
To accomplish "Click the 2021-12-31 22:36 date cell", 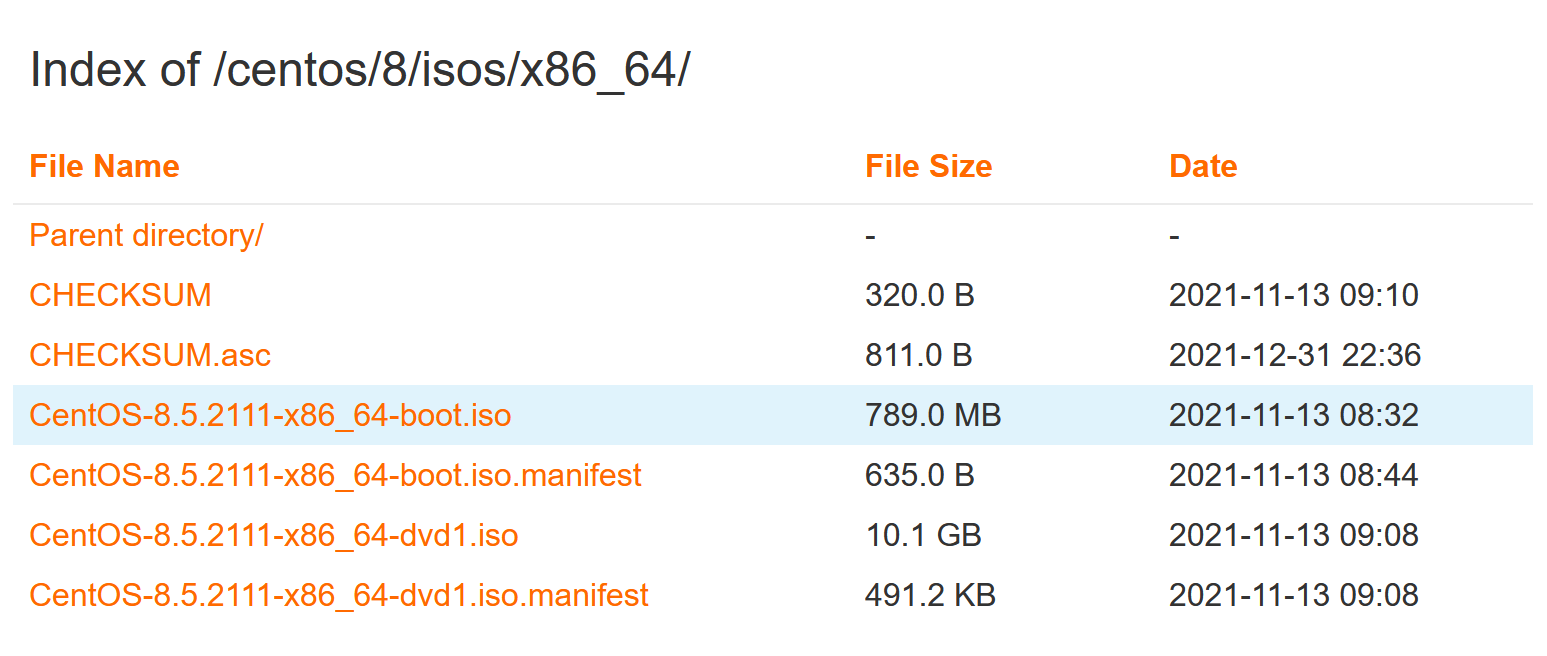I will click(x=1295, y=355).
